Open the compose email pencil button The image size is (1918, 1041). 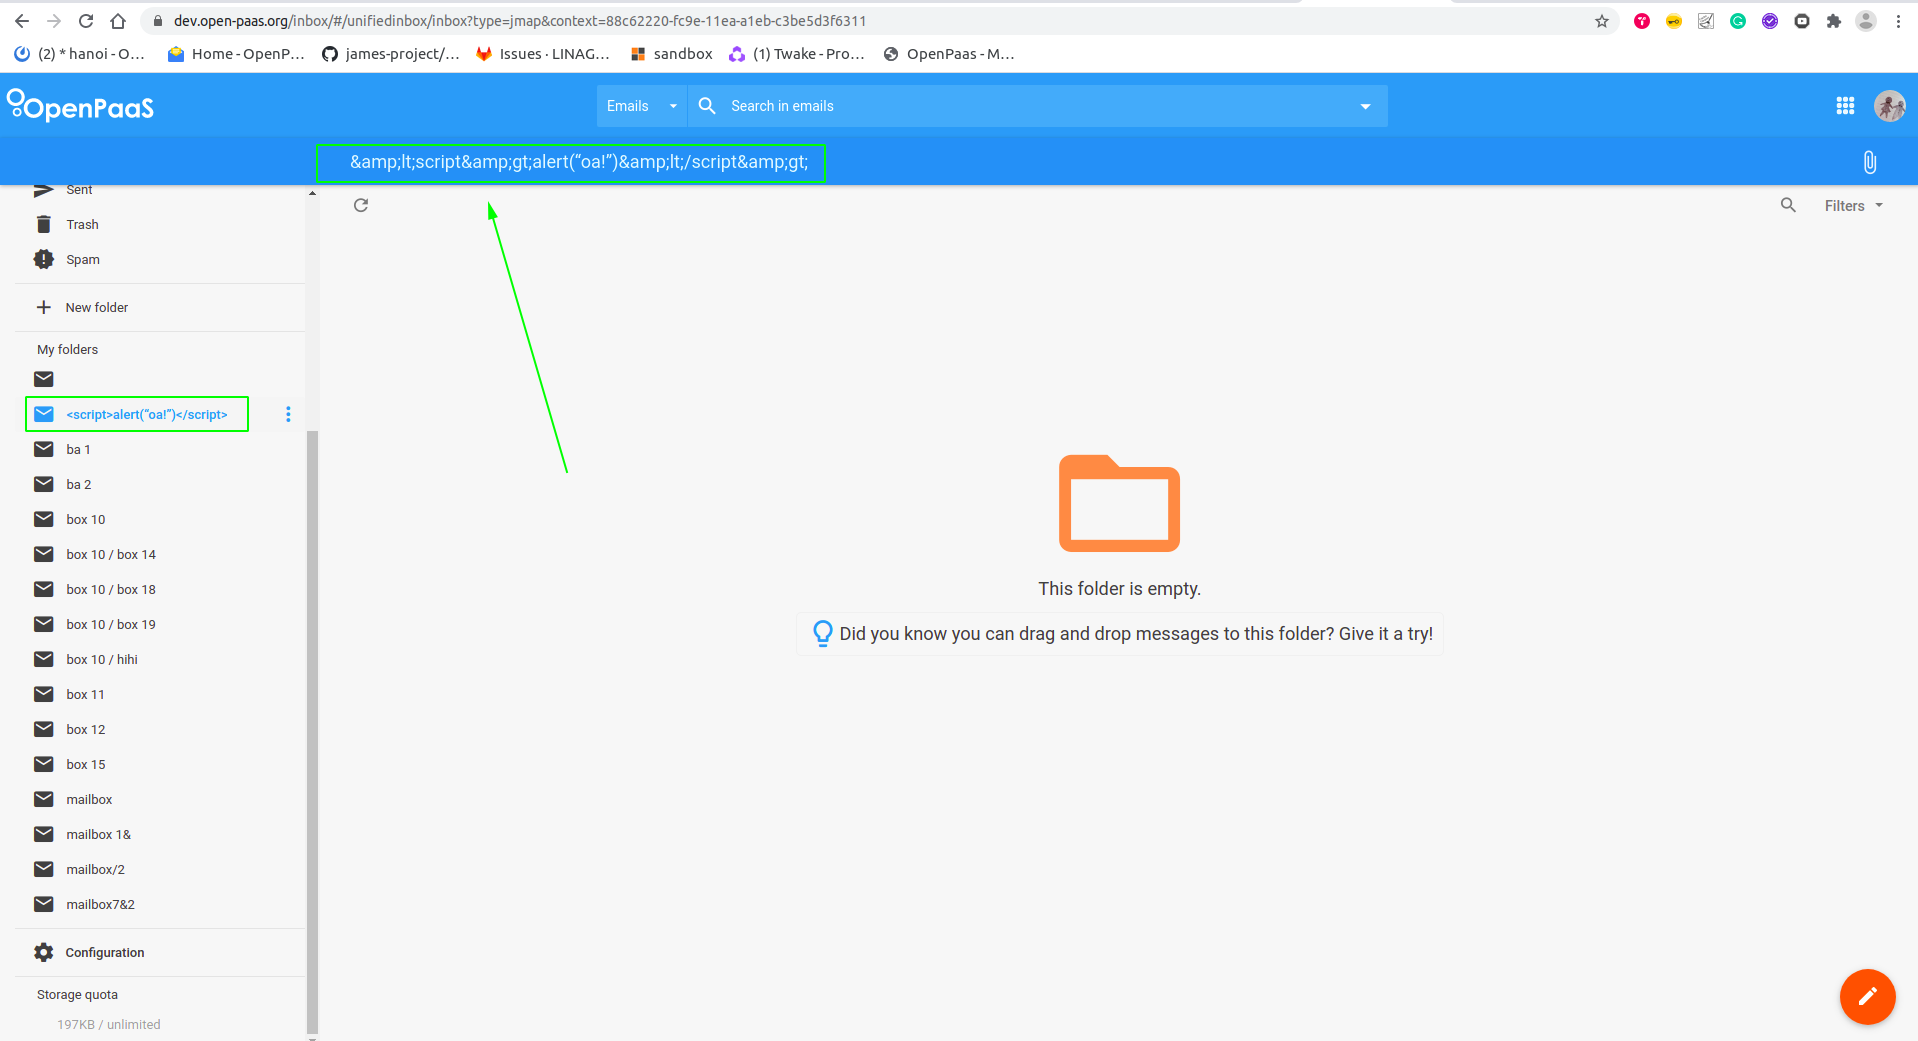pos(1866,996)
